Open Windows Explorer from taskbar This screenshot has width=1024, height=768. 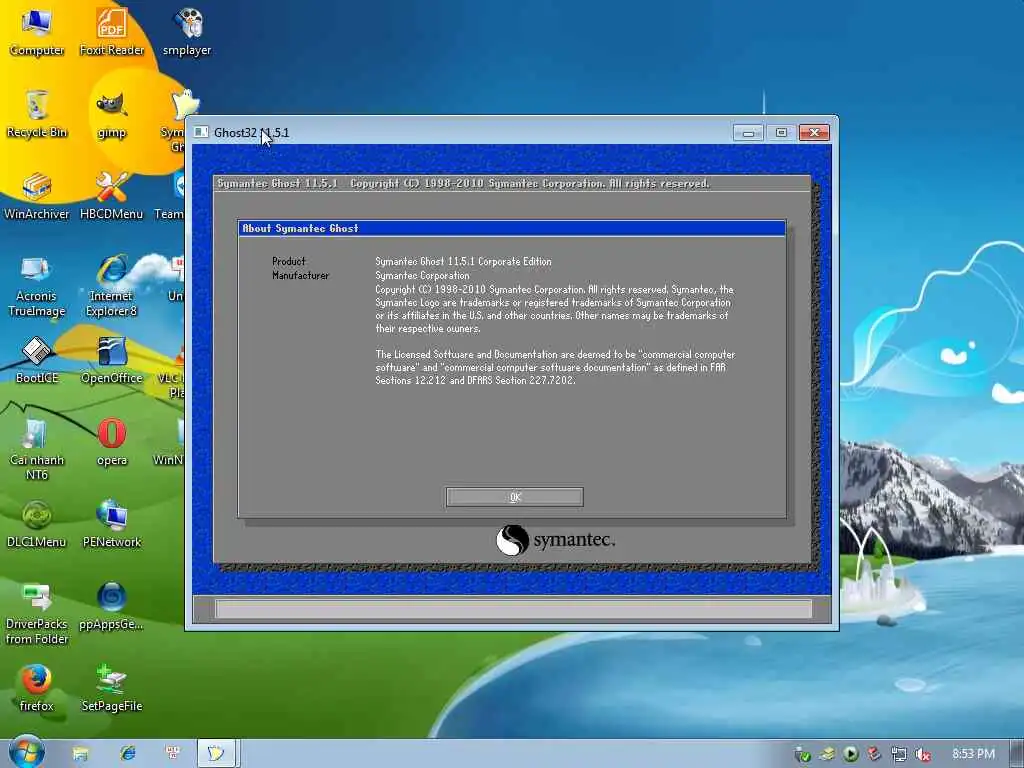click(80, 754)
